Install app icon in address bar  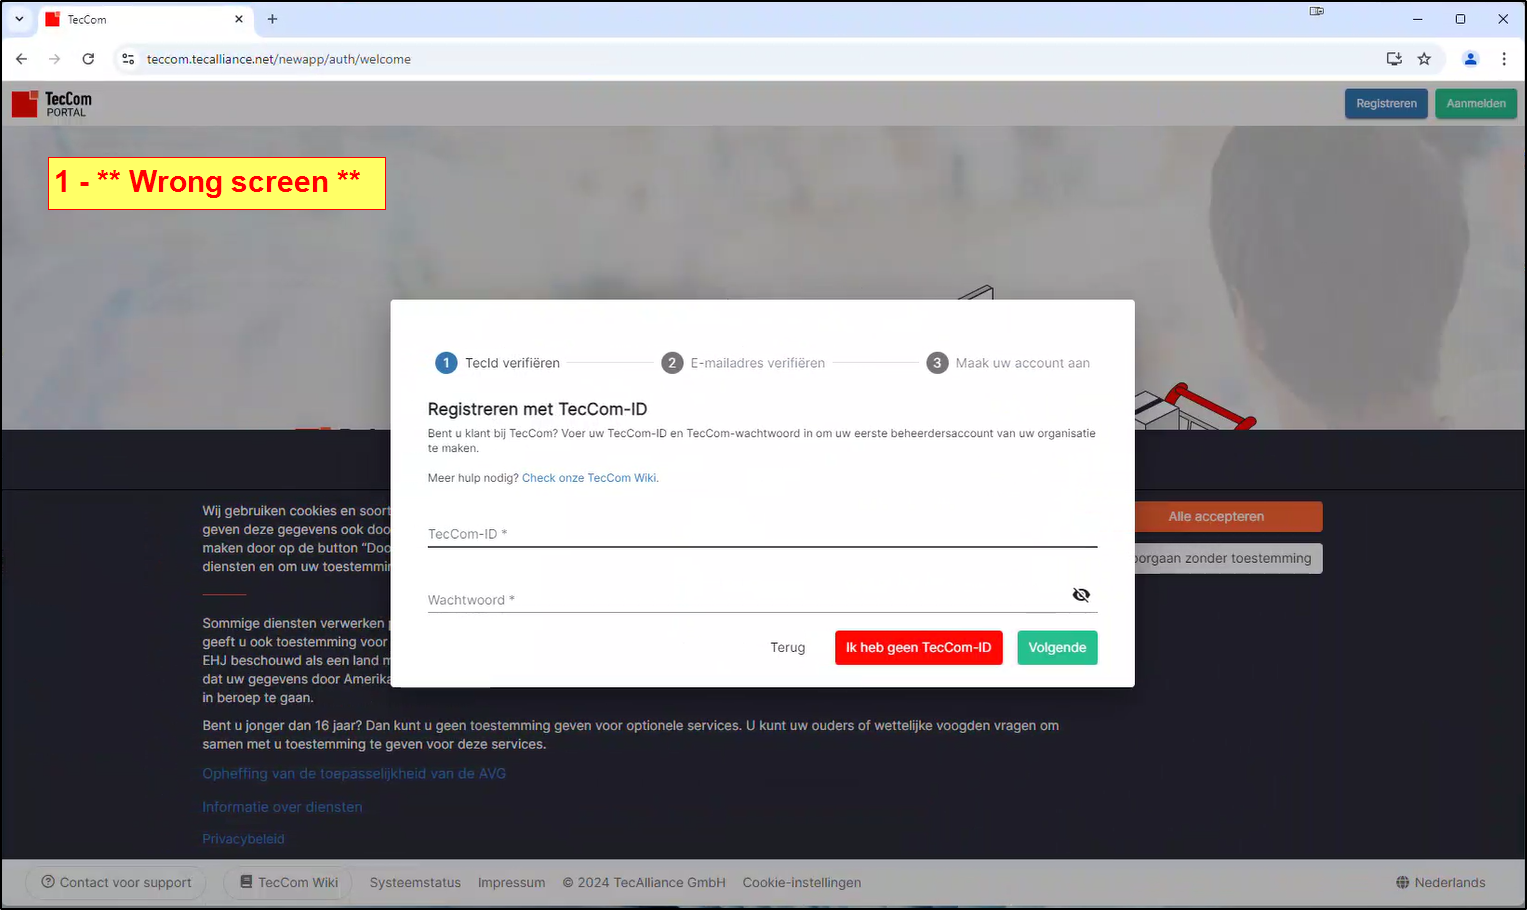pyautogui.click(x=1394, y=59)
